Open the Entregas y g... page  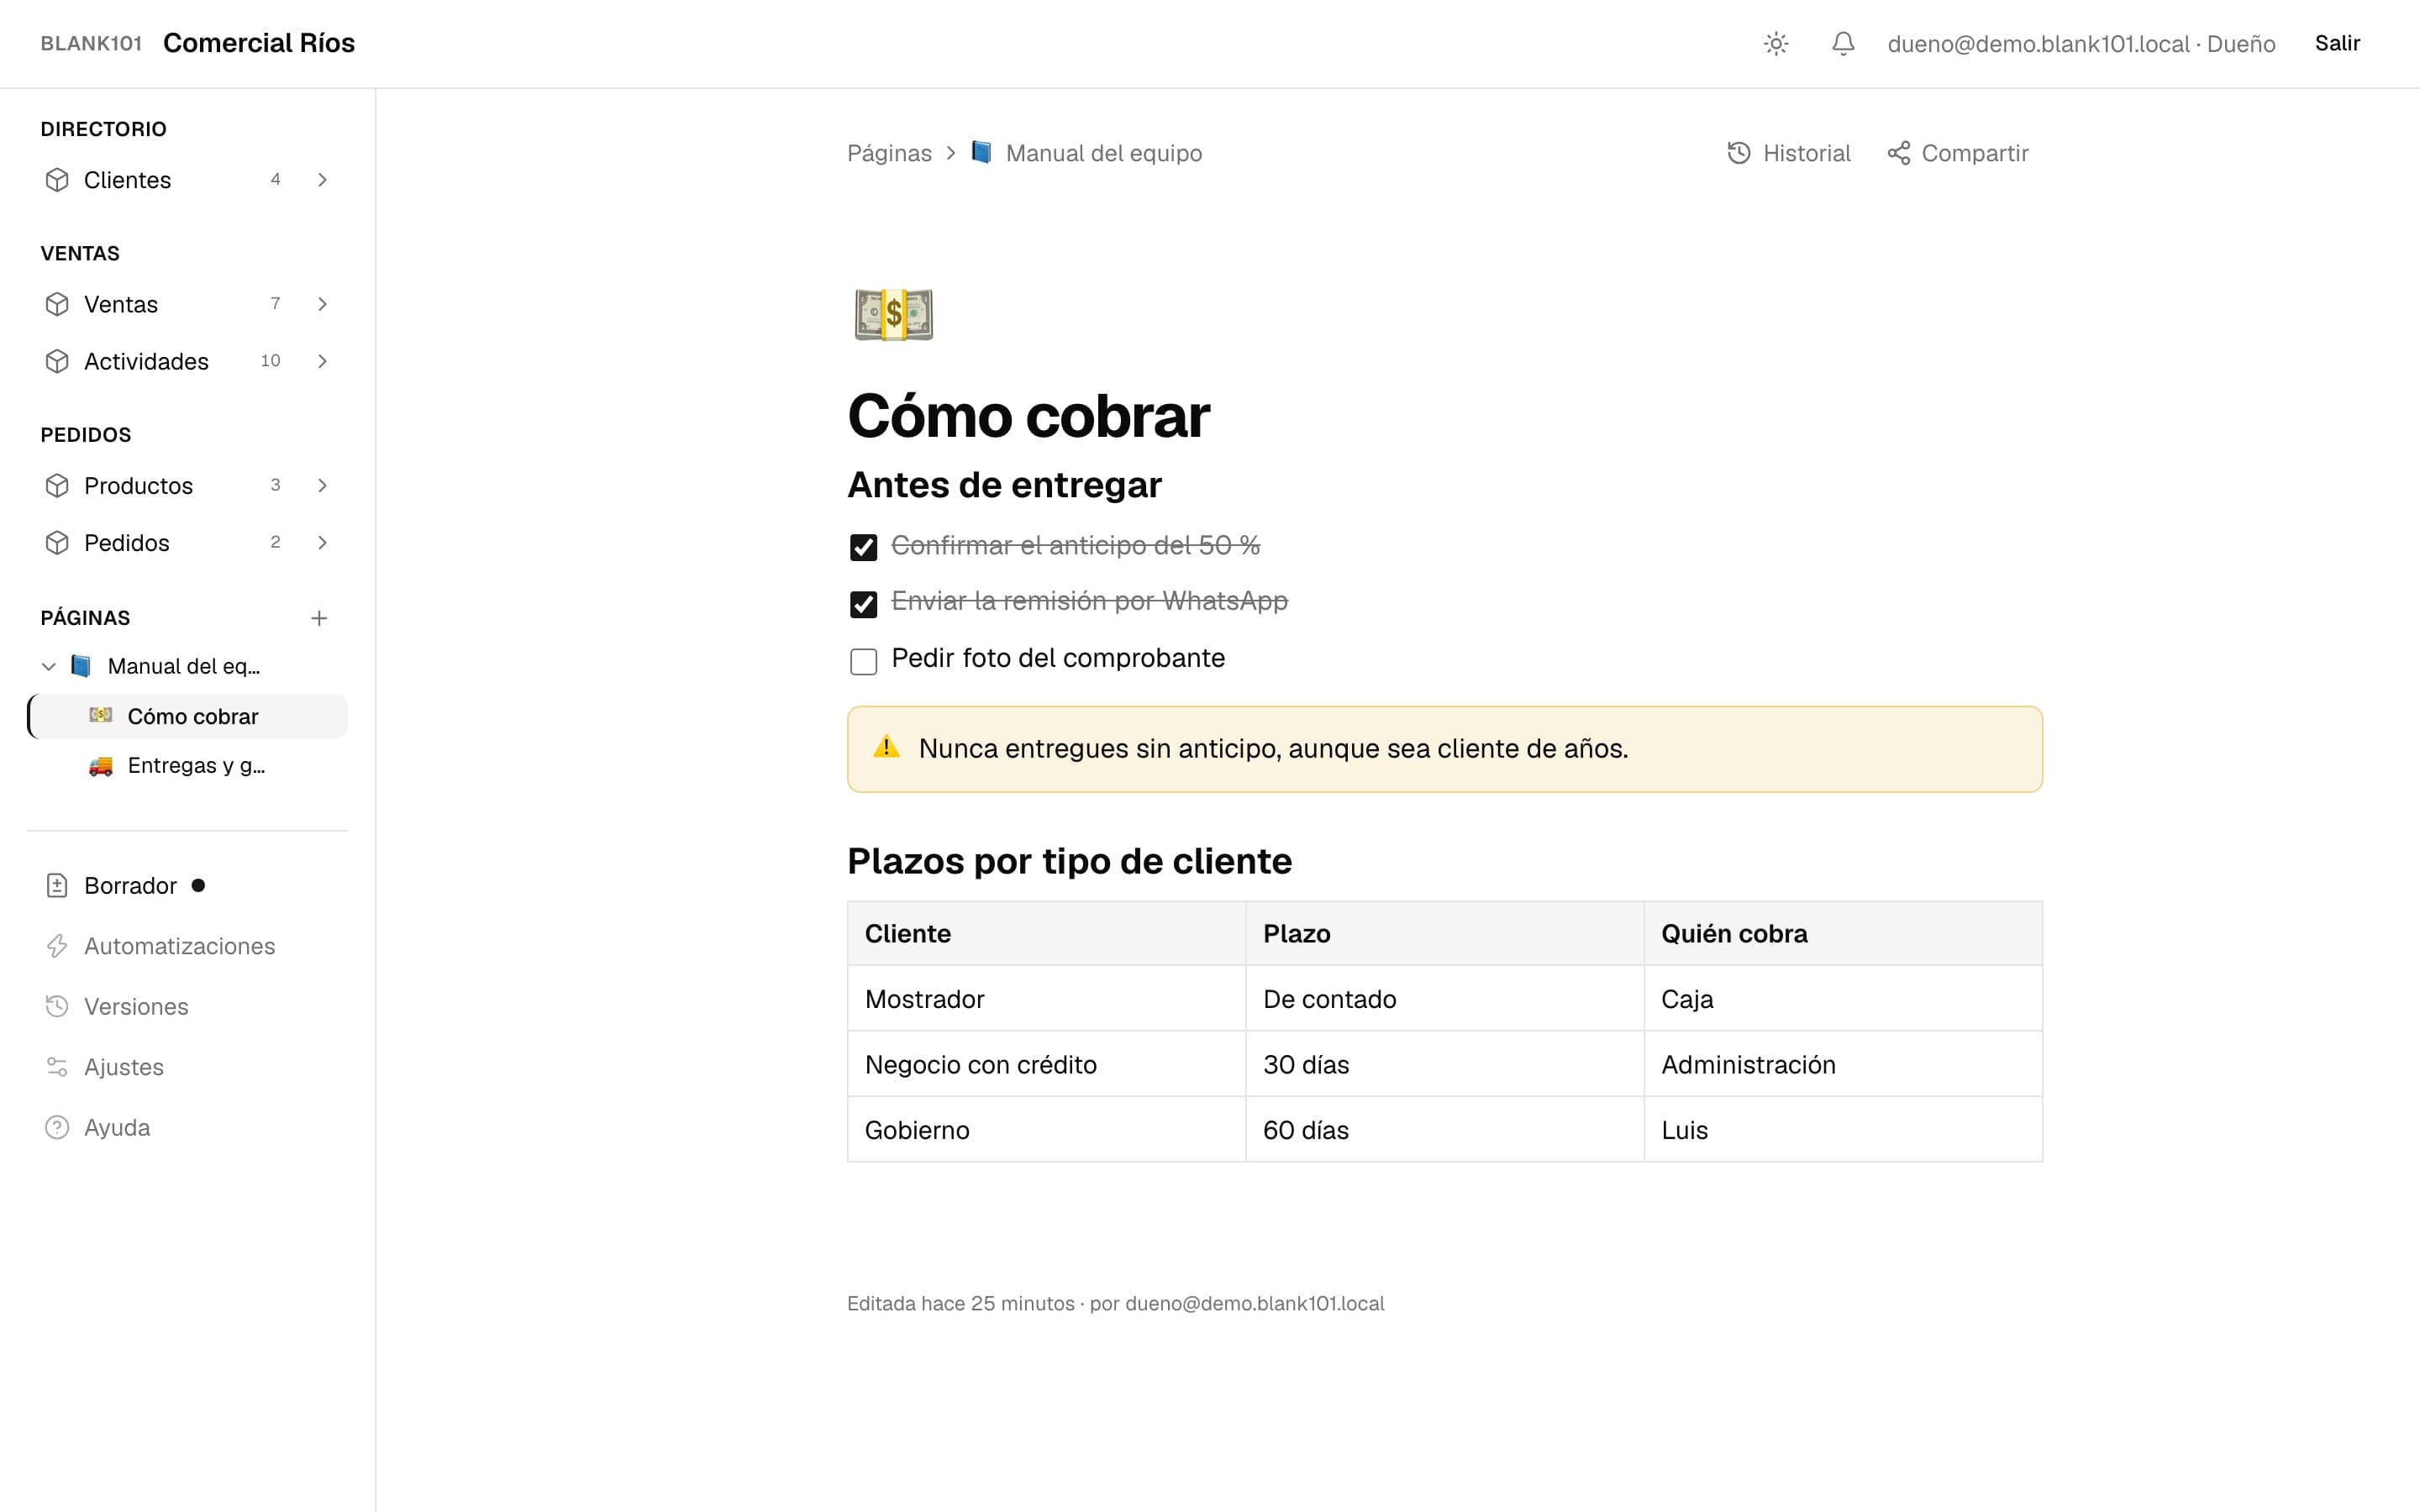188,766
